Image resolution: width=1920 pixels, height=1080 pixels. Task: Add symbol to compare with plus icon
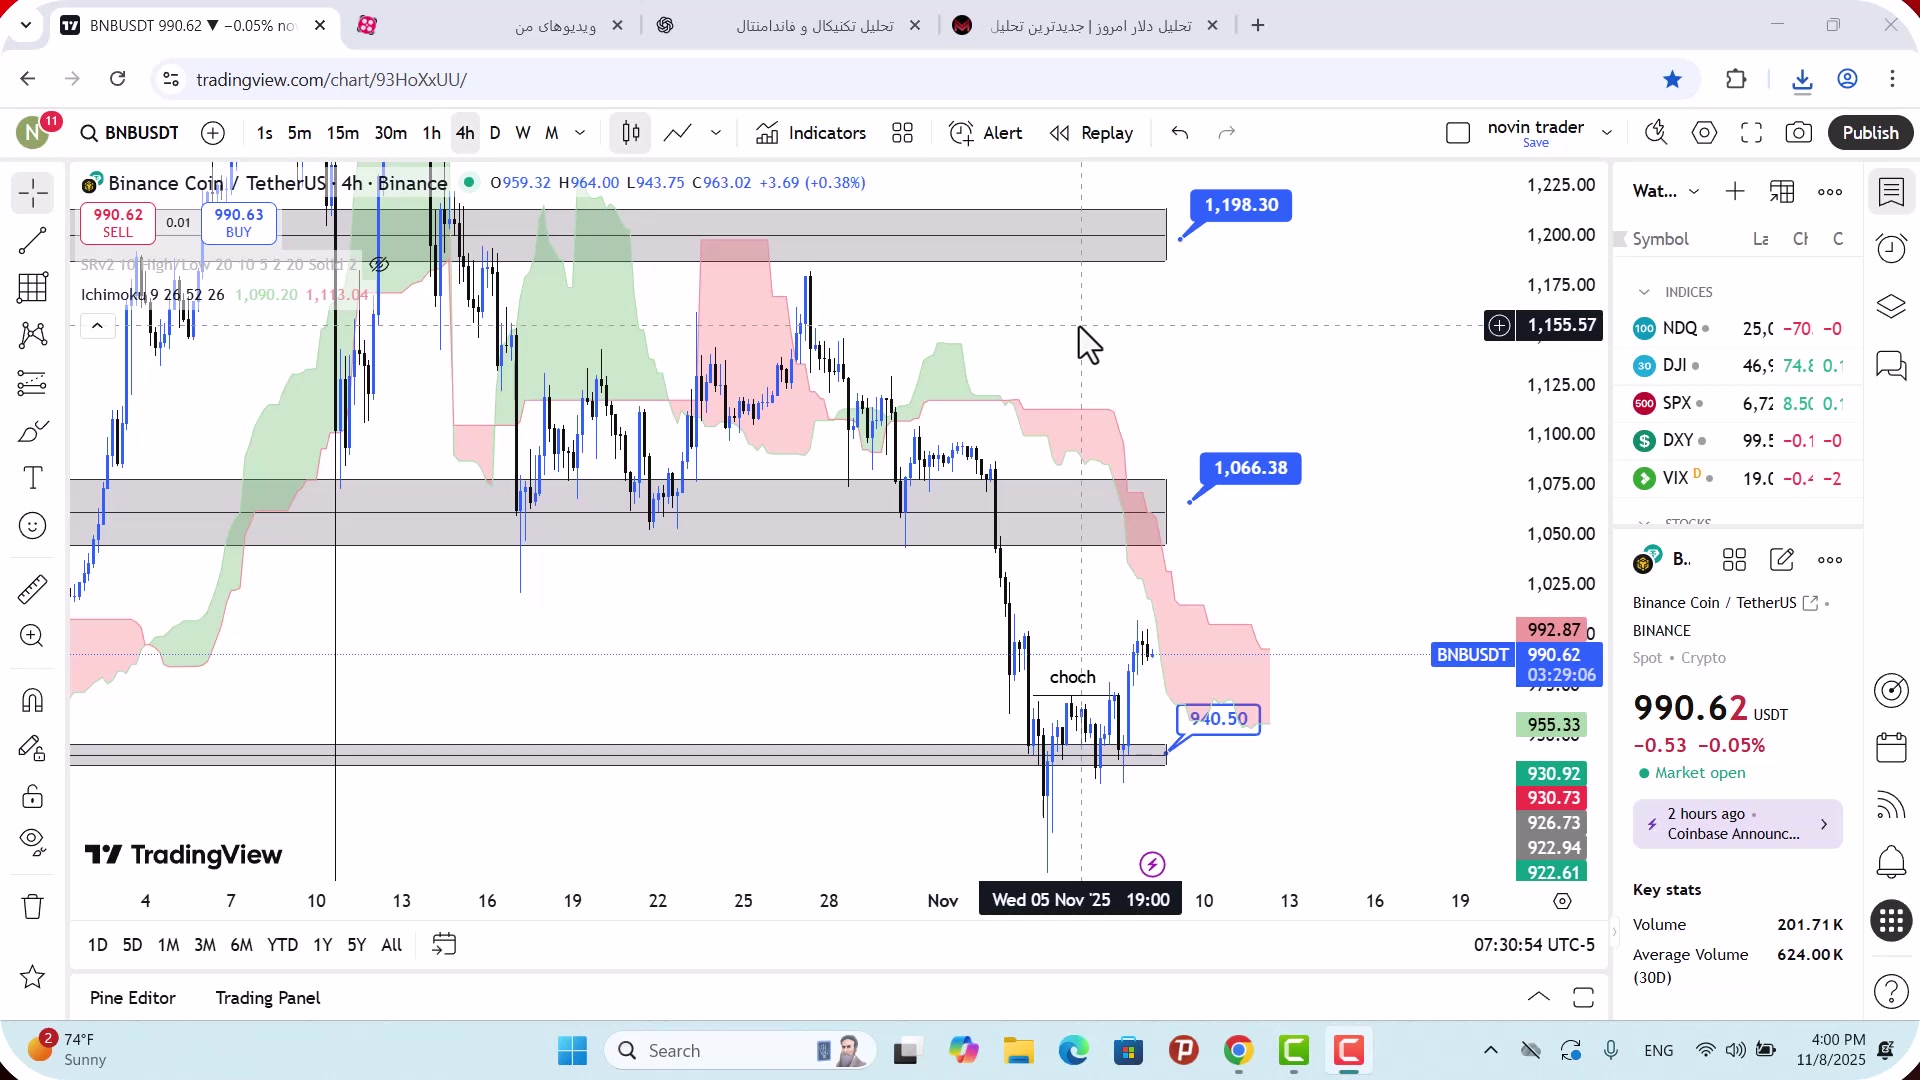tap(213, 133)
